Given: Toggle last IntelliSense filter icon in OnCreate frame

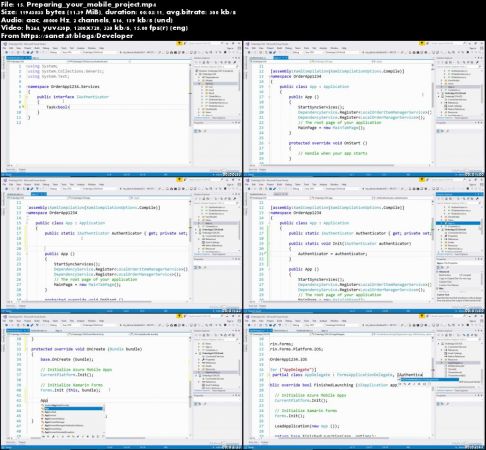Looking at the screenshot, I should [102, 436].
